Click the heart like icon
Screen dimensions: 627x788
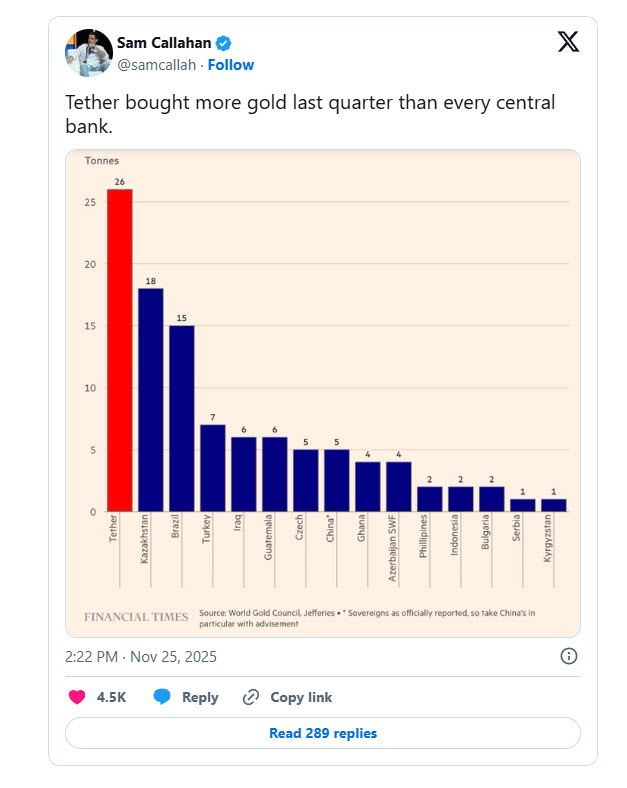click(77, 697)
